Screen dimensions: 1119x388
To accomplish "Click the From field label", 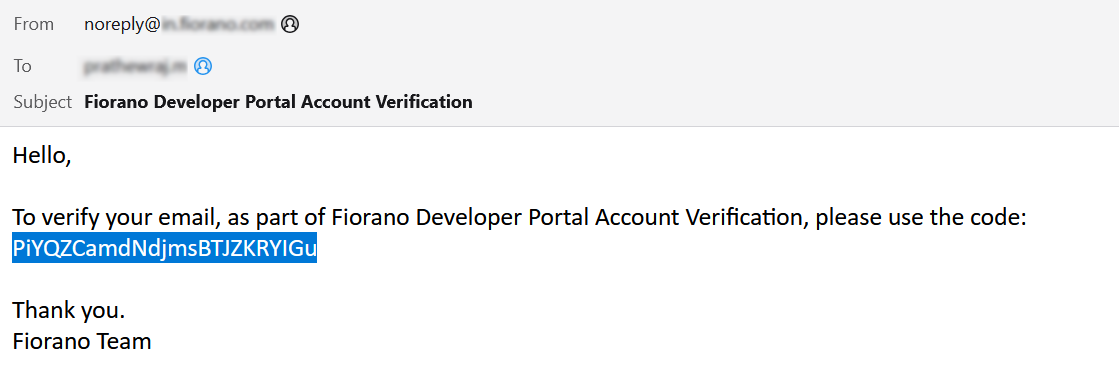I will [34, 24].
